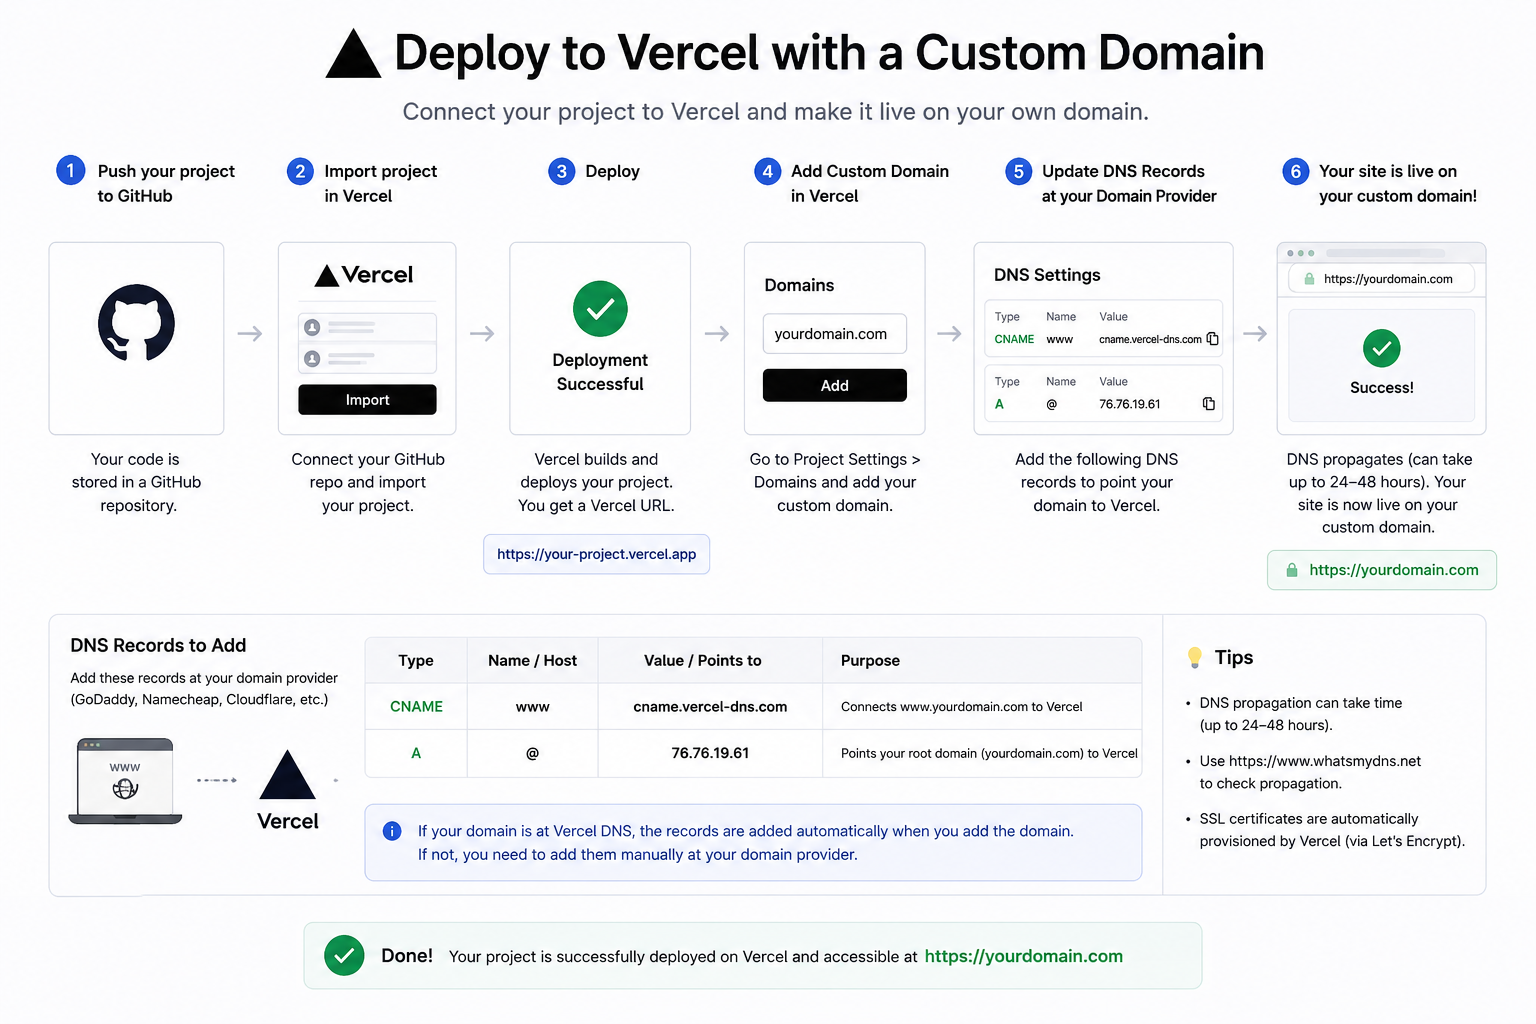Click the CNAME cell in the records table

tap(416, 706)
